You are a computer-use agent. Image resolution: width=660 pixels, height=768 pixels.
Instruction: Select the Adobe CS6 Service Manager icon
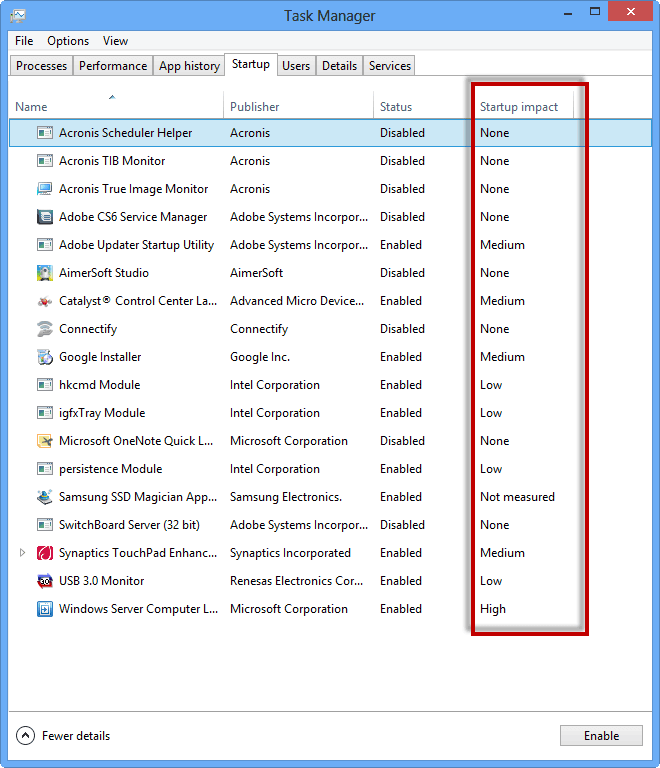(45, 216)
